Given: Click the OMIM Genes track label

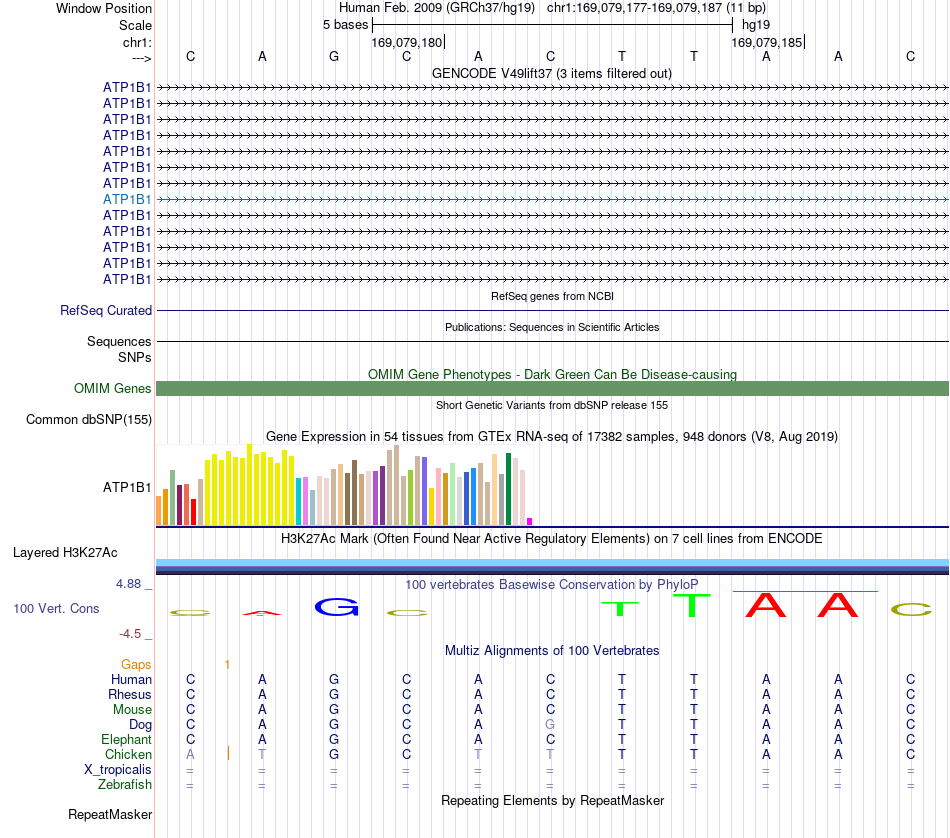Looking at the screenshot, I should coord(112,388).
